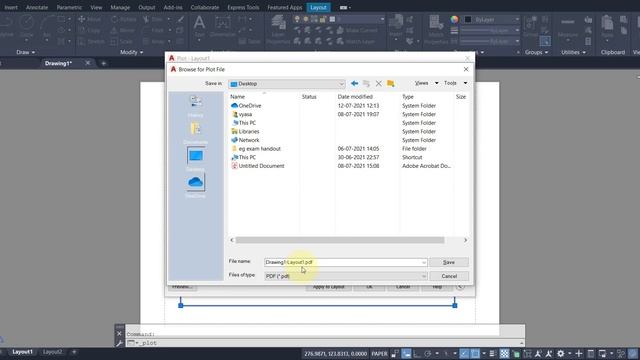The width and height of the screenshot is (640, 360).
Task: Open object color ByLayer swatch dropdown
Action: (x=492, y=19)
